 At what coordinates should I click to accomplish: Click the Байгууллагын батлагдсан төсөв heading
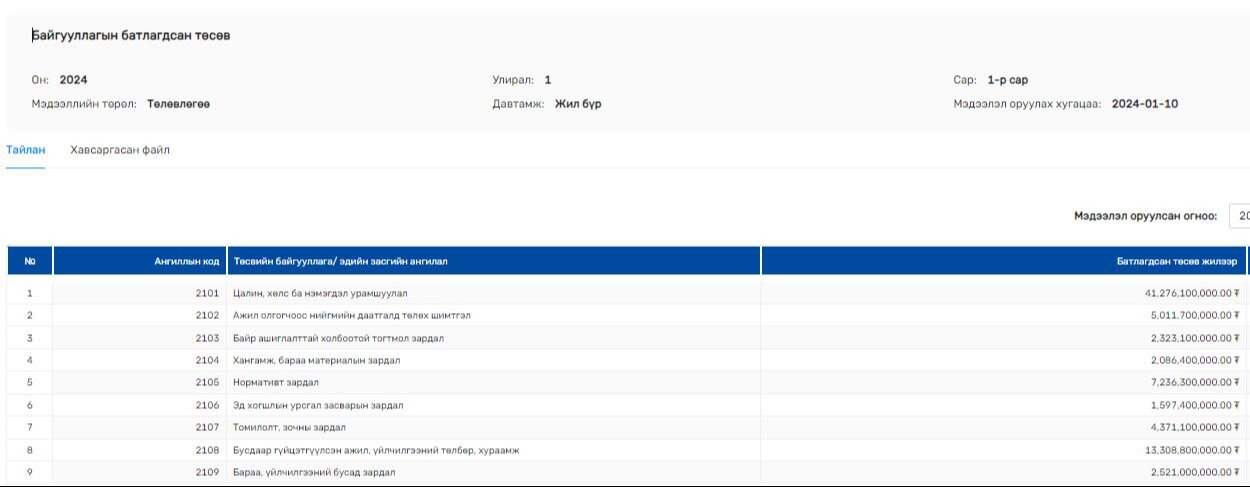(131, 36)
